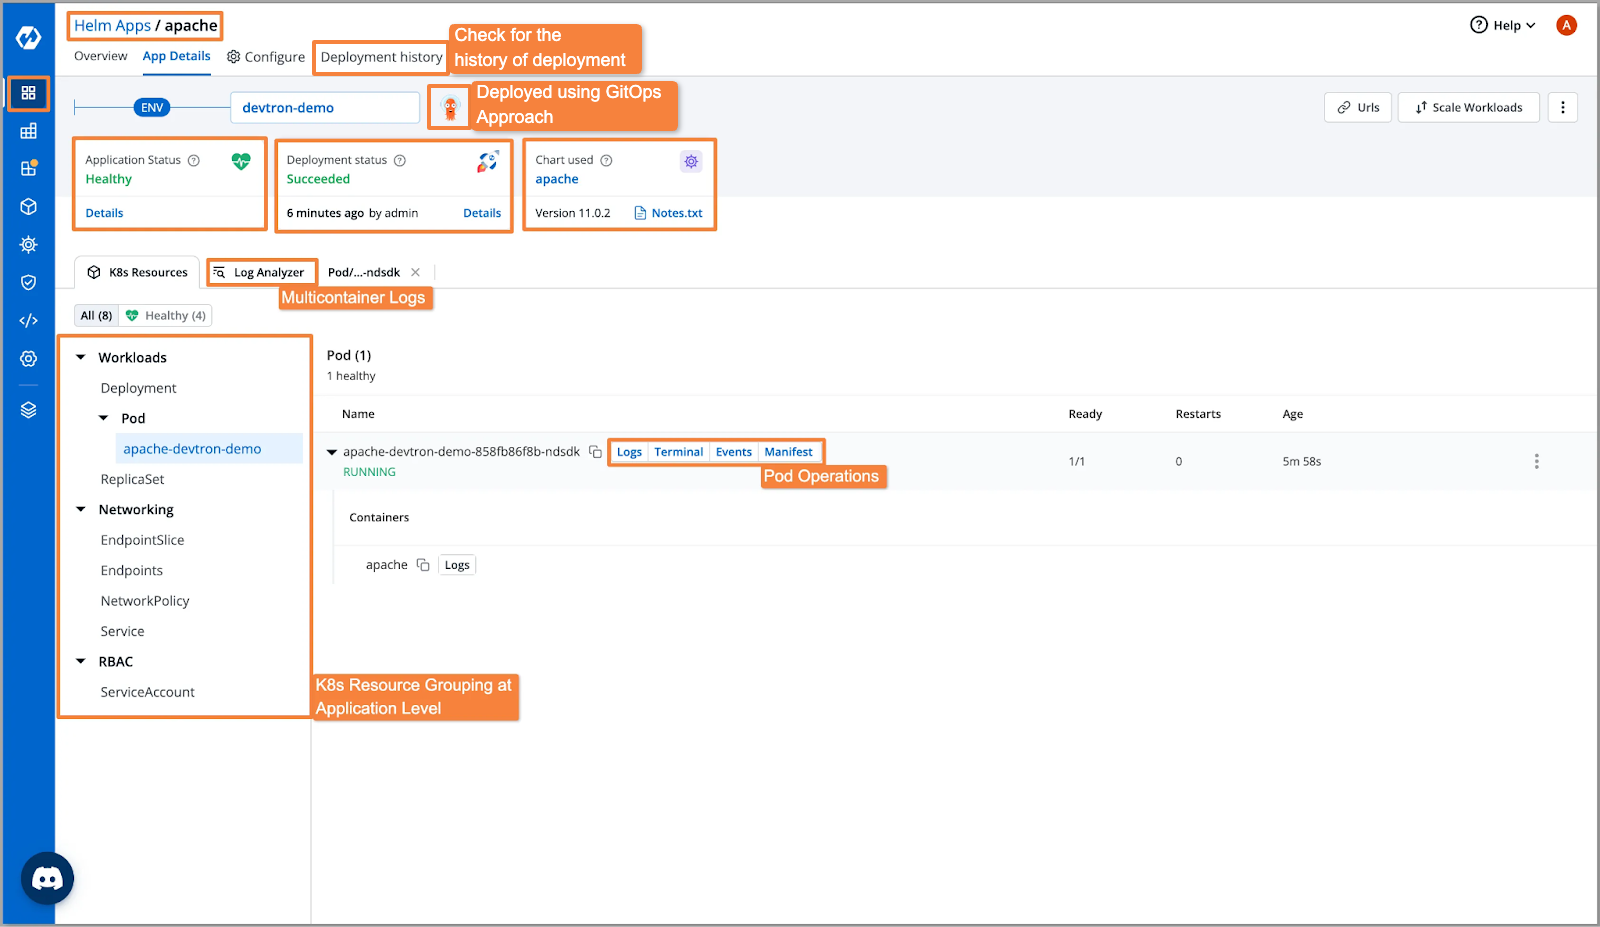Click the Argo CD GitOps icon
Image resolution: width=1600 pixels, height=927 pixels.
[x=450, y=107]
